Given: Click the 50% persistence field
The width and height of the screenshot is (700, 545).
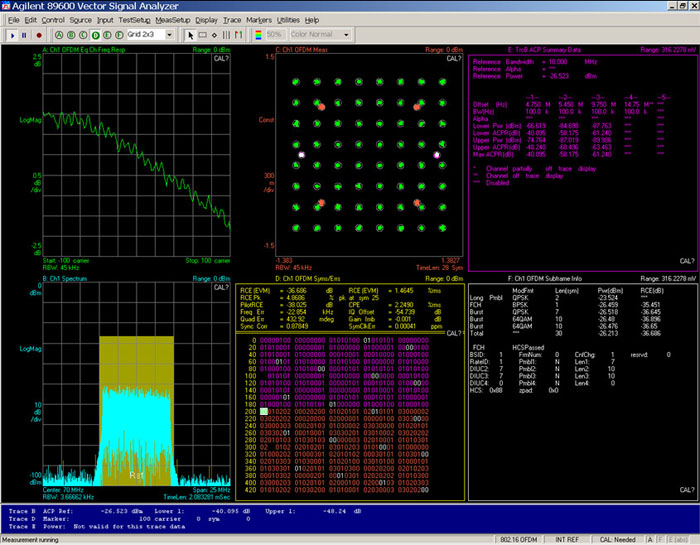Looking at the screenshot, I should (275, 34).
